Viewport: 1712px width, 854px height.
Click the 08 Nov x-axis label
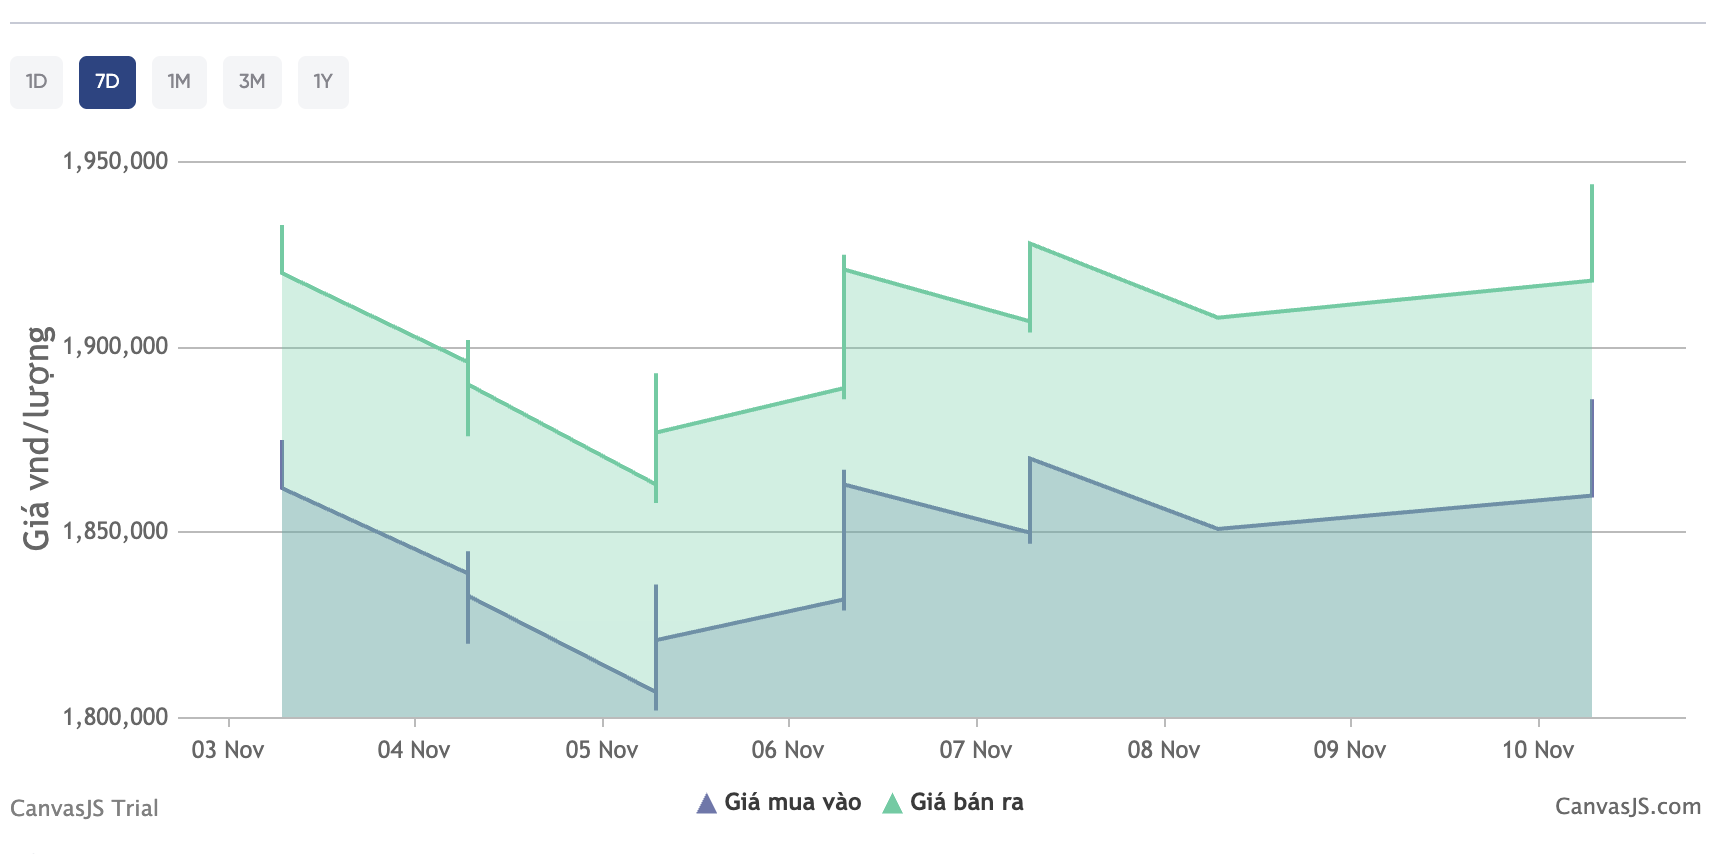[1164, 750]
